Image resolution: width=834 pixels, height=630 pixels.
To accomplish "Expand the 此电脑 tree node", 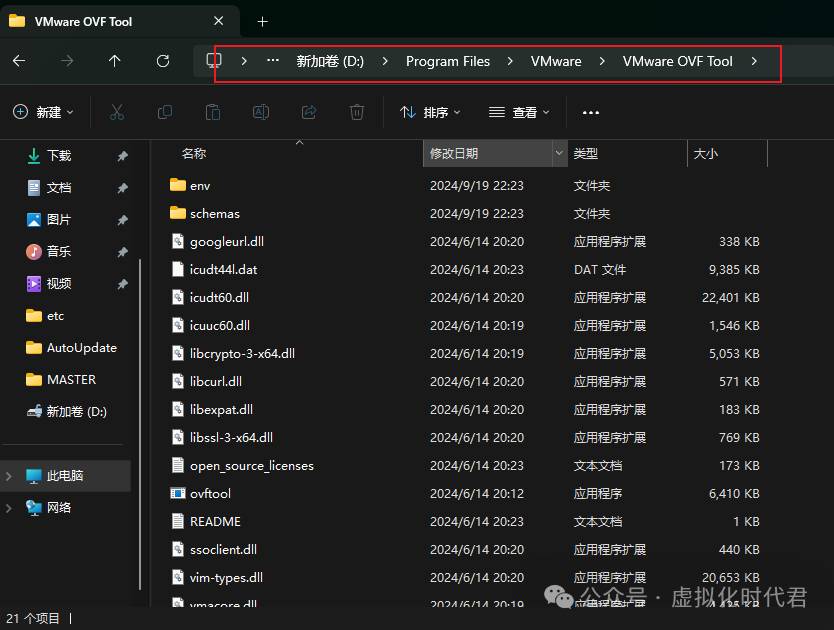I will (9, 476).
